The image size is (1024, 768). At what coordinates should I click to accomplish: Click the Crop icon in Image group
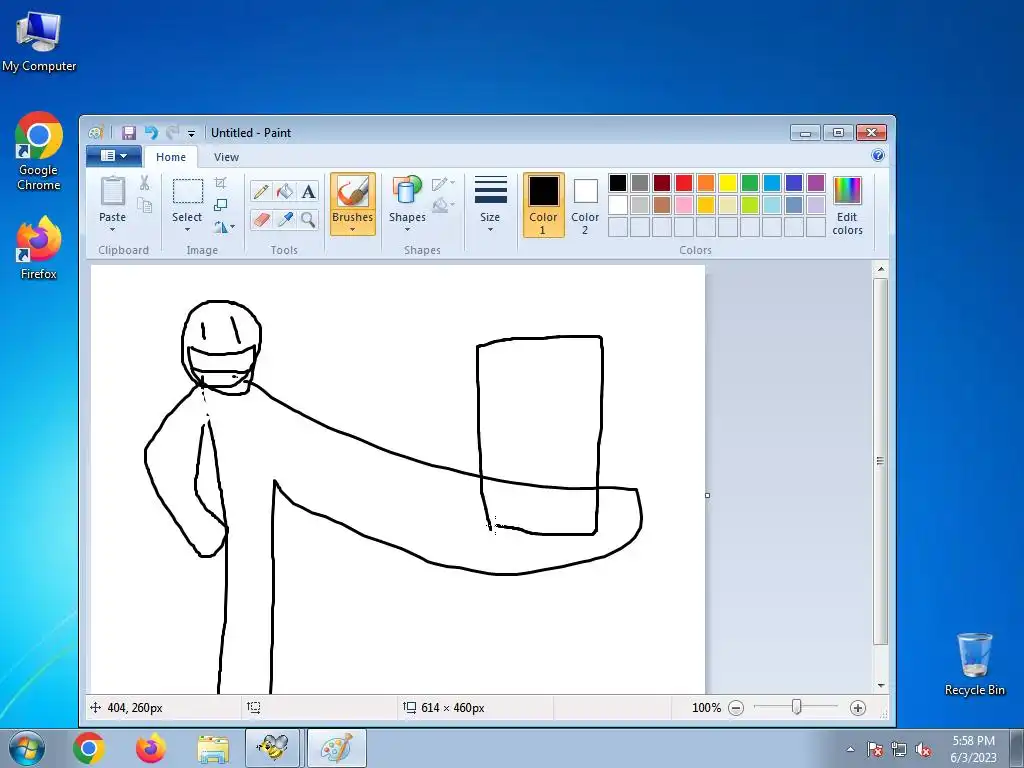pos(221,184)
